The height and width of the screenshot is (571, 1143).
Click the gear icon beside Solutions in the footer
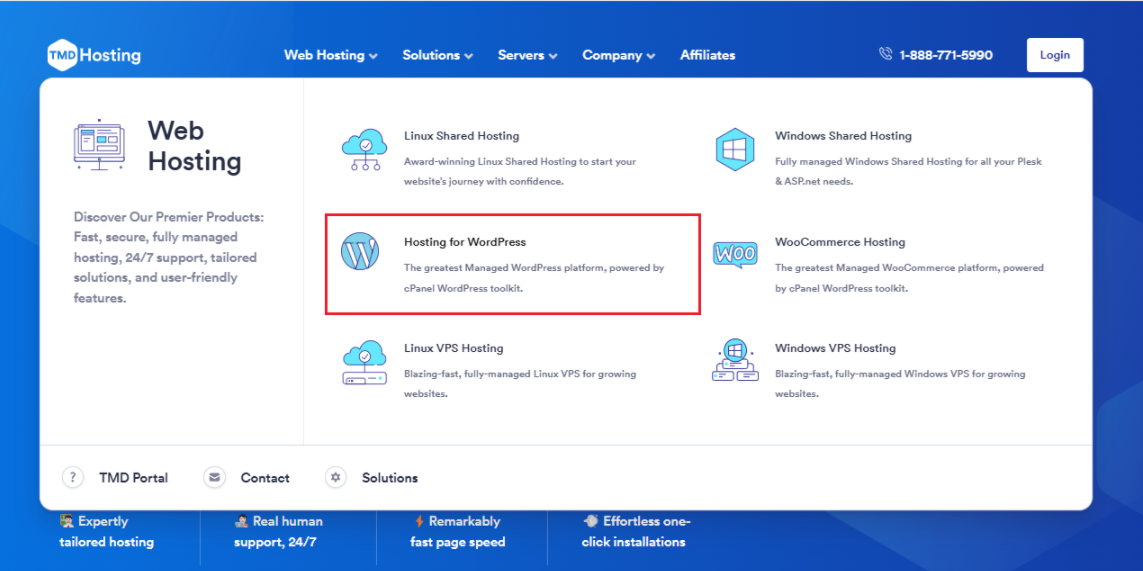pyautogui.click(x=335, y=478)
